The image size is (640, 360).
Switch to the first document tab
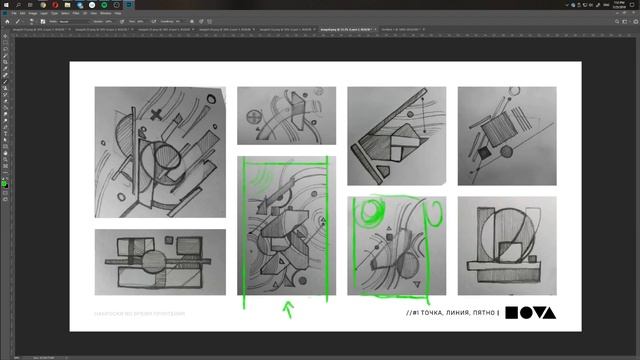tap(41, 29)
